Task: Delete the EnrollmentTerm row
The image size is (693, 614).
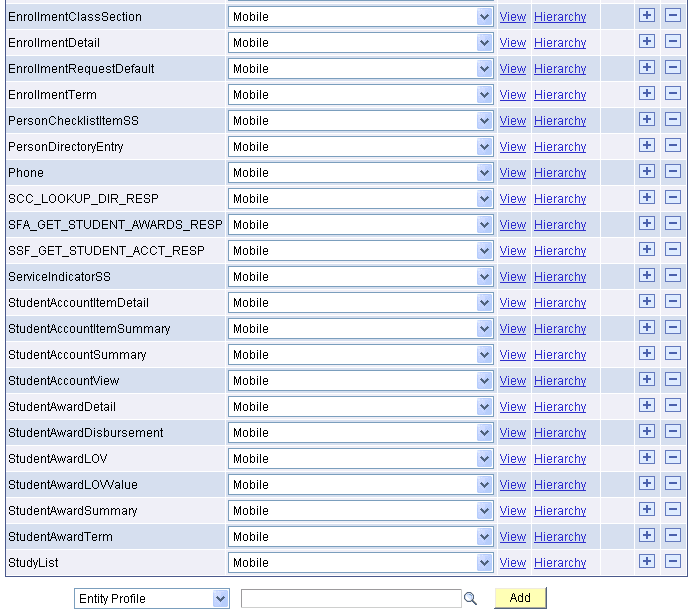Action: [673, 93]
